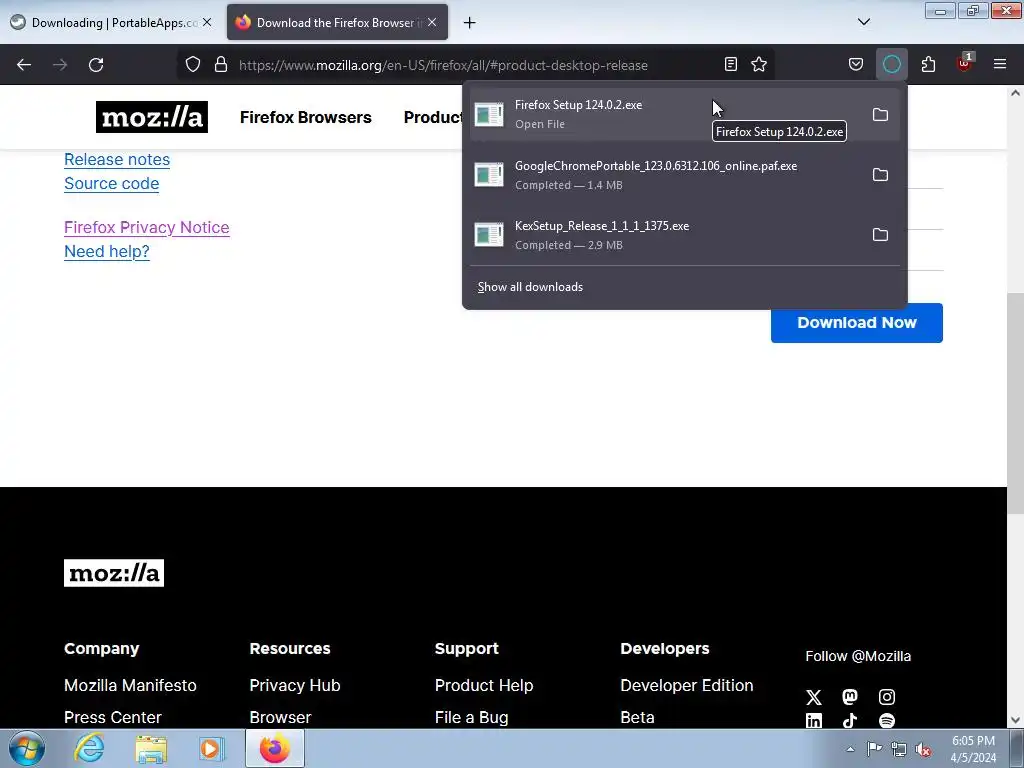Open muted volume tray icon
The width and height of the screenshot is (1024, 768).
(923, 749)
